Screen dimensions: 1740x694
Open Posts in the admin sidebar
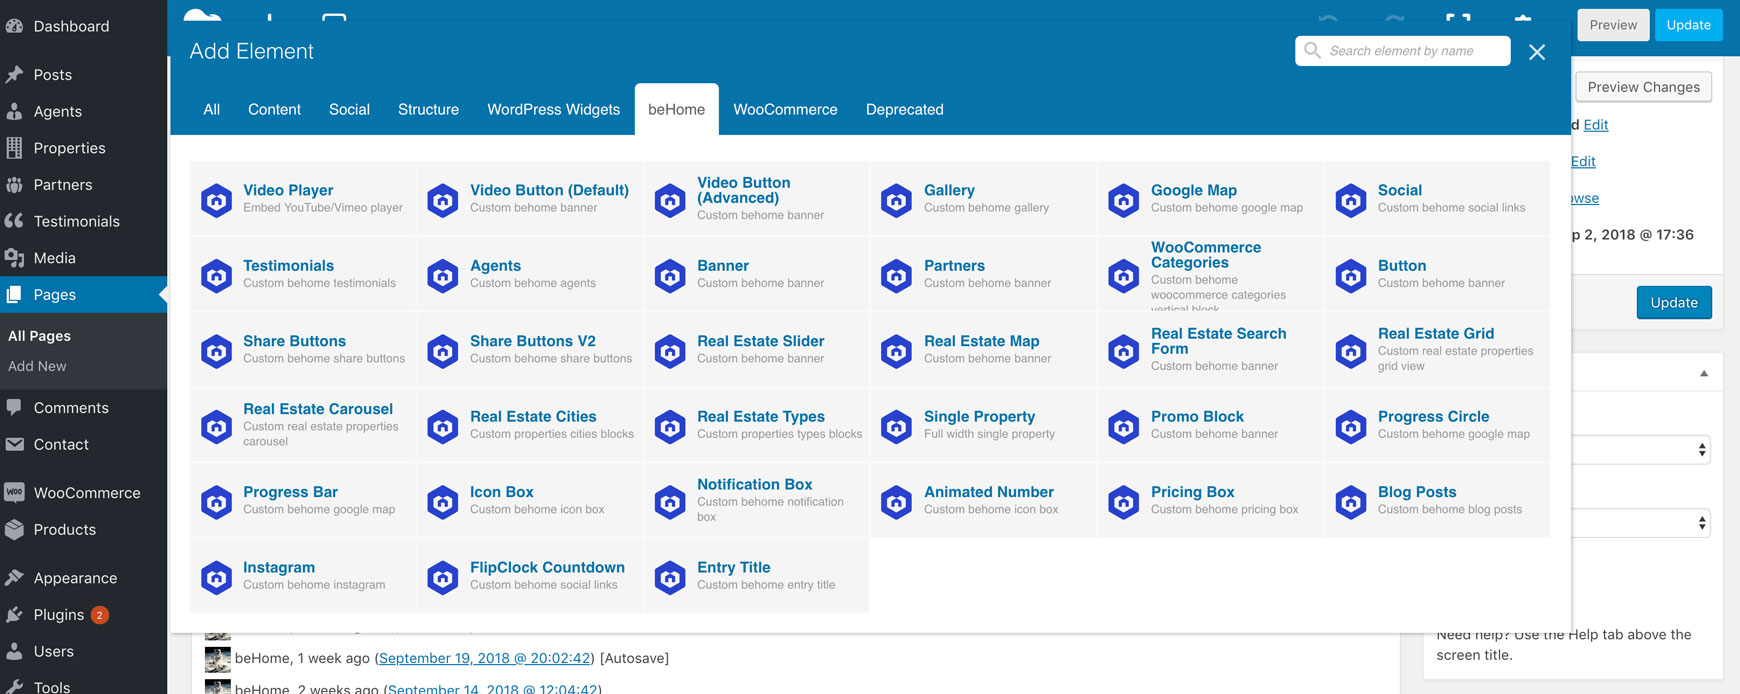(x=84, y=75)
